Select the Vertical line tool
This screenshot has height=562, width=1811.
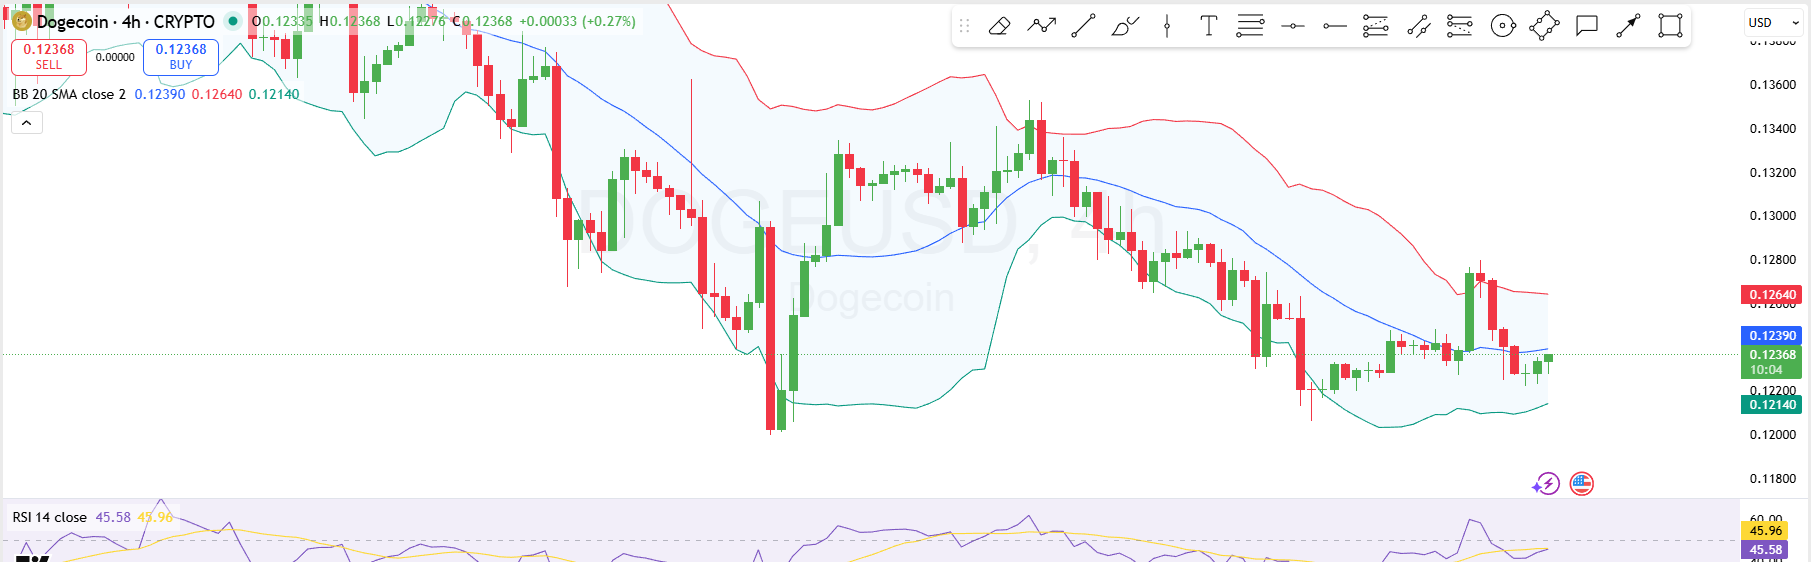(x=1167, y=26)
